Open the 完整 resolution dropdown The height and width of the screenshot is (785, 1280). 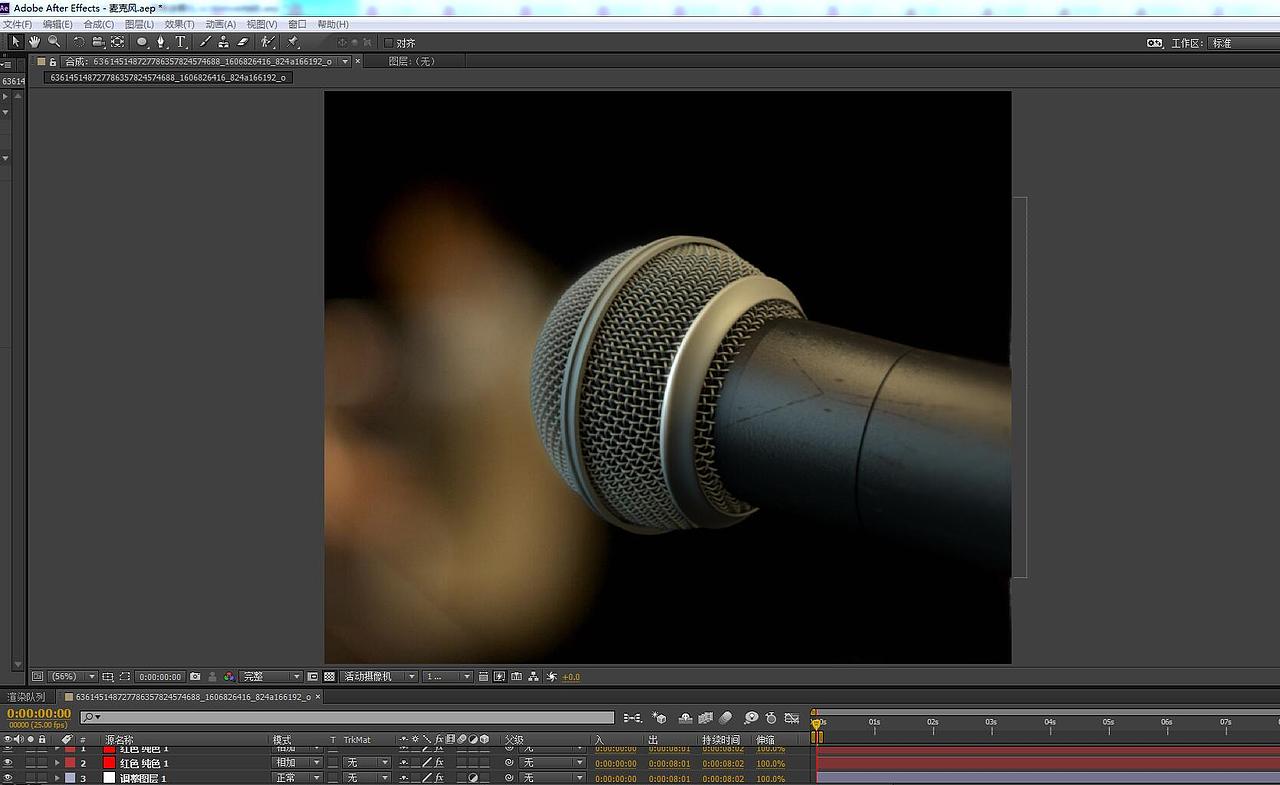click(x=270, y=677)
